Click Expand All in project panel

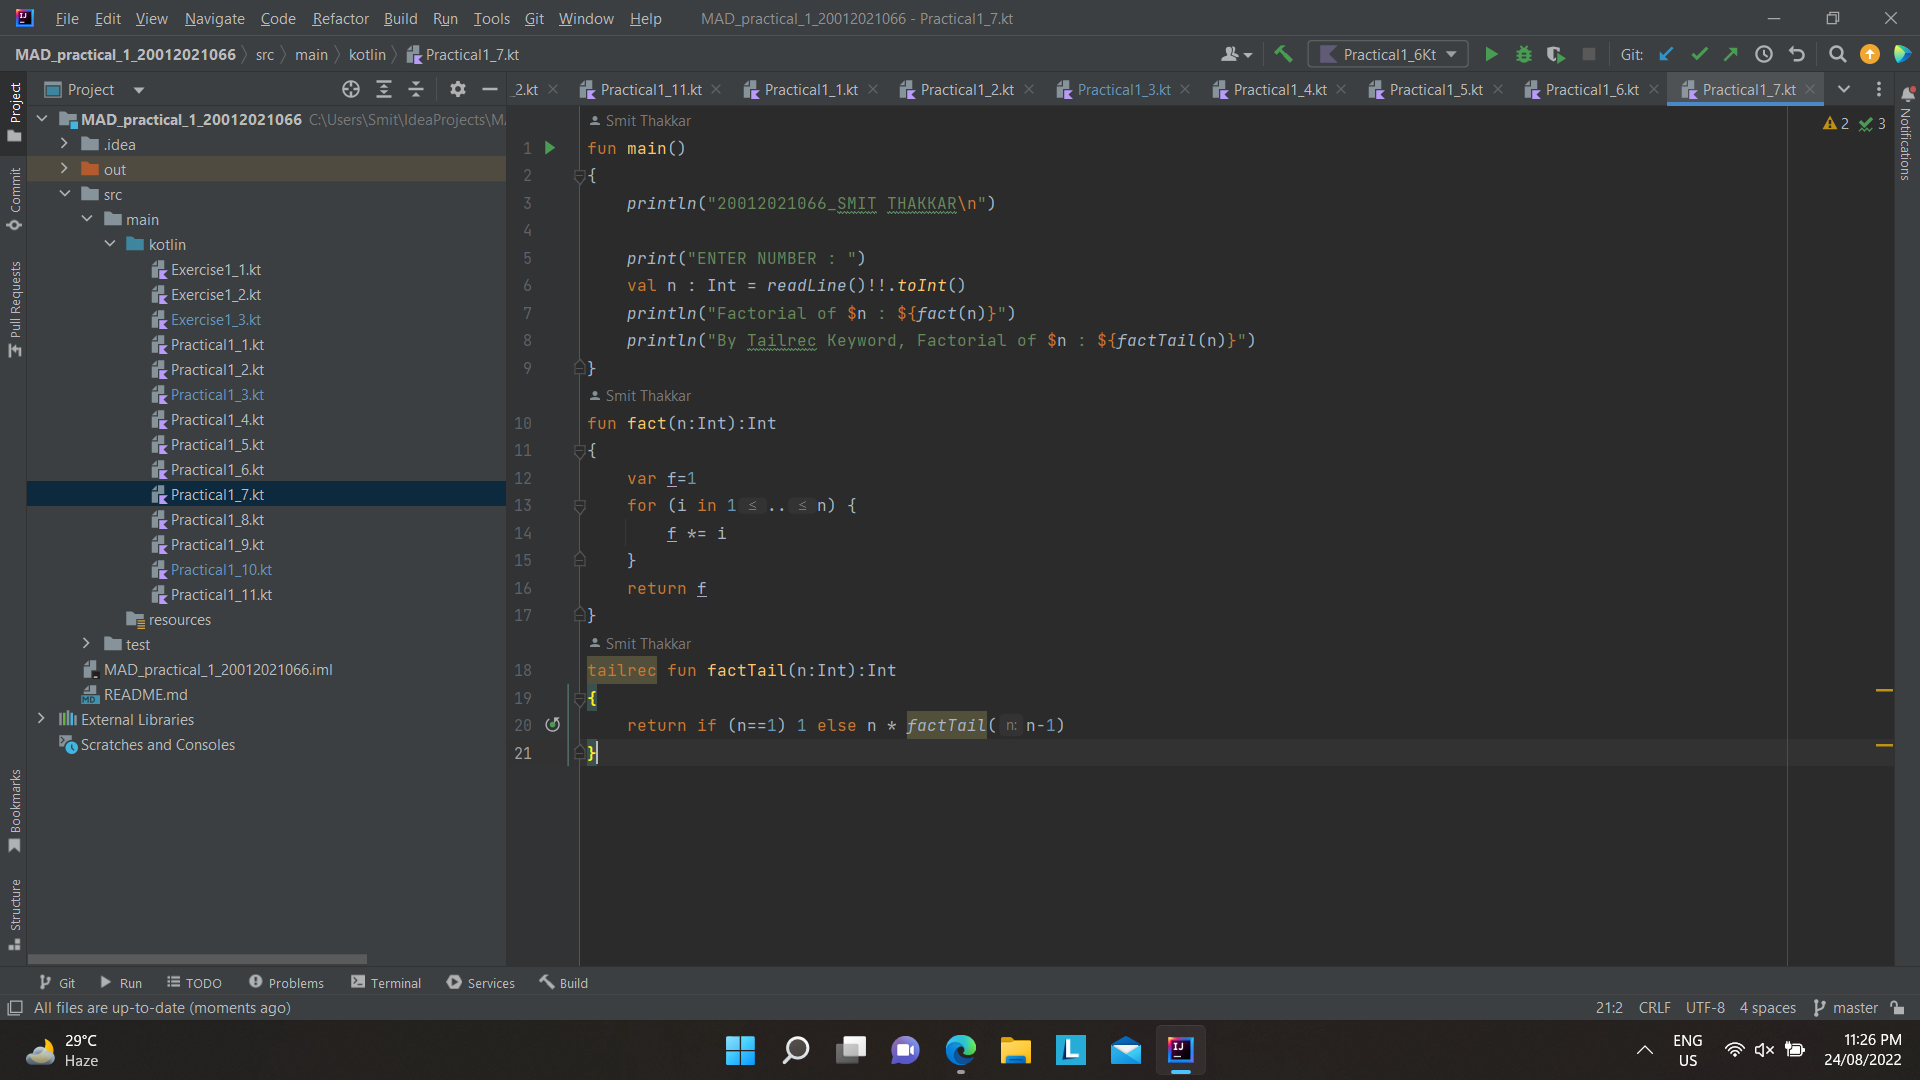[x=384, y=90]
